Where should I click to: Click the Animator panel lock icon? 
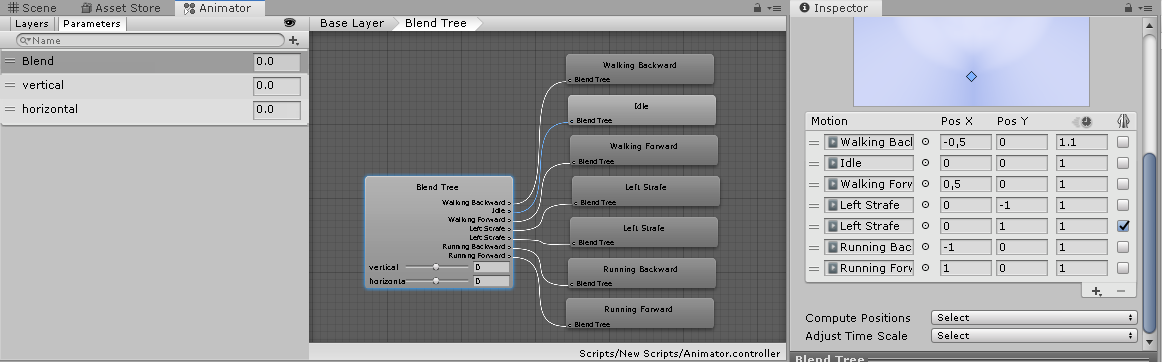[757, 8]
